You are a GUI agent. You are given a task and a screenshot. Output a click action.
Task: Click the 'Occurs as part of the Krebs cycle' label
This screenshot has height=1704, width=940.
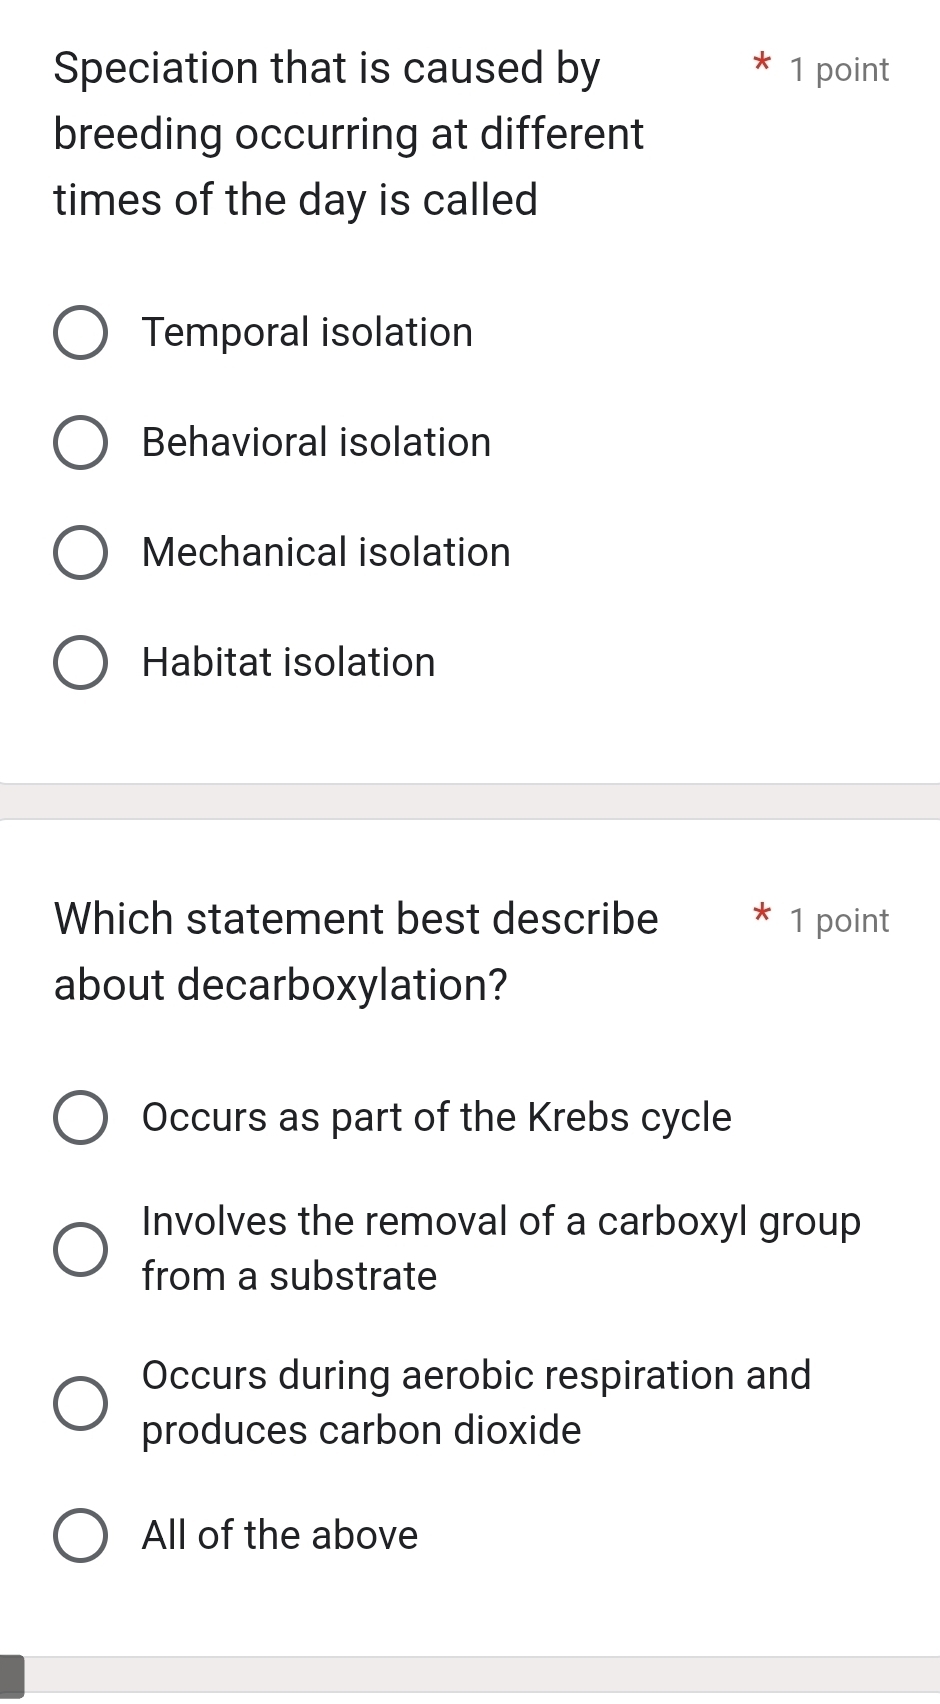[x=437, y=1118]
